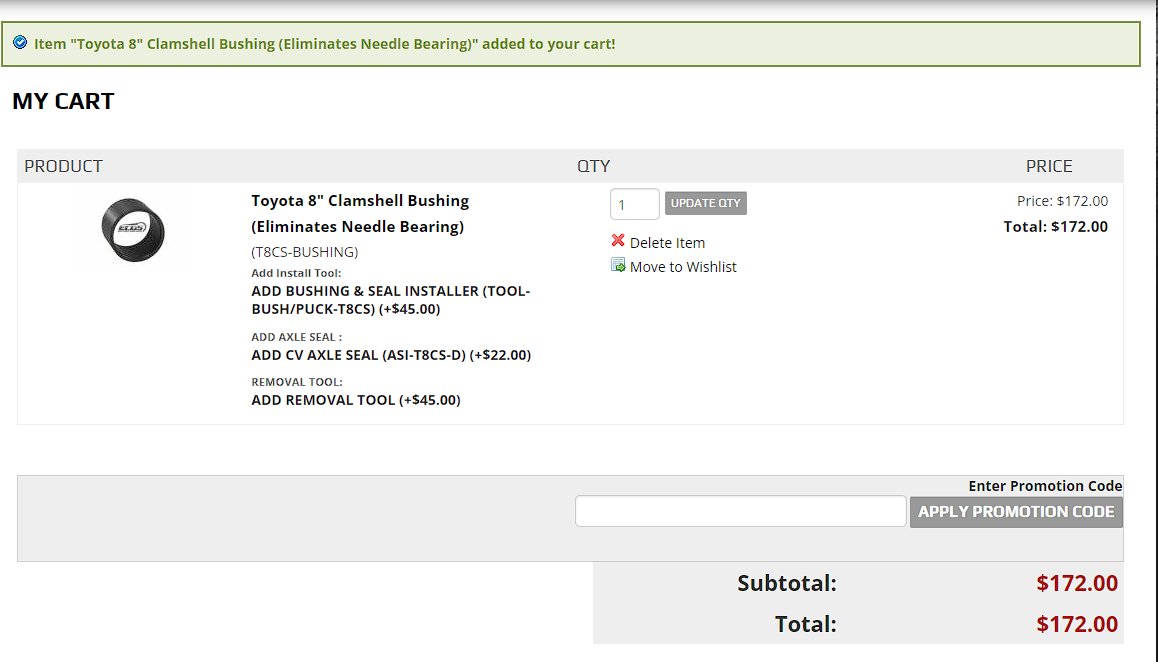This screenshot has height=662, width=1158.
Task: Click the PRICE column header
Action: point(1049,166)
